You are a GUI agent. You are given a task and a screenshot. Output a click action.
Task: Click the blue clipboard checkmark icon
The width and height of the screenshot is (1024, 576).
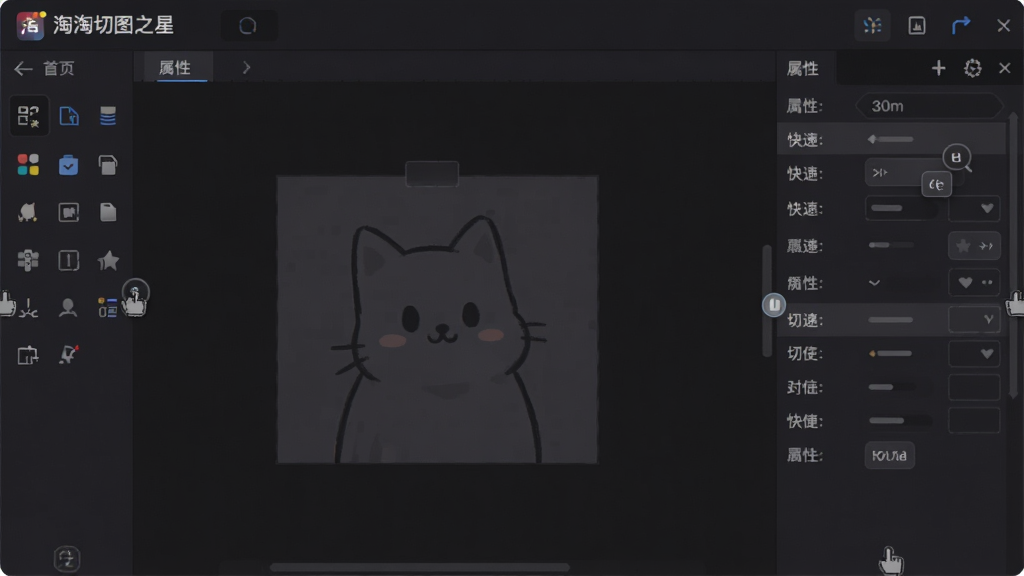[x=69, y=165]
